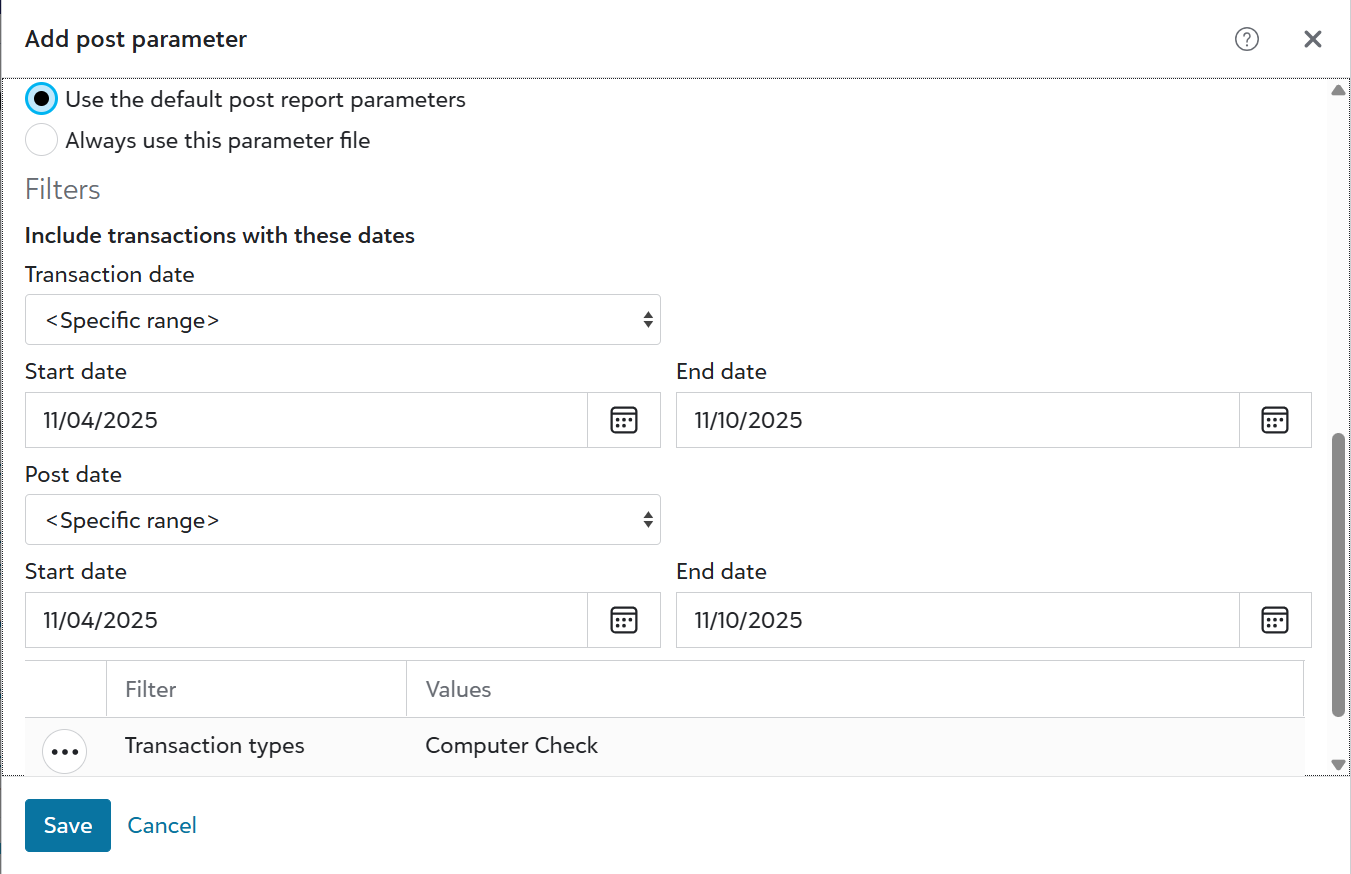Screen dimensions: 1351x874
Task: Select Use the default post report parameters
Action: pos(42,99)
